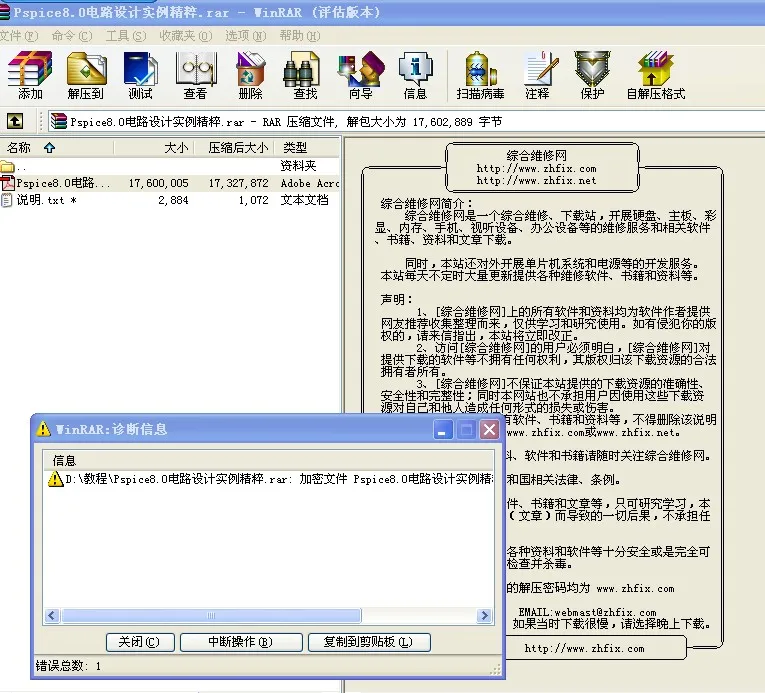Click the 自解压格式 (SFX) toolbar icon

pyautogui.click(x=656, y=75)
